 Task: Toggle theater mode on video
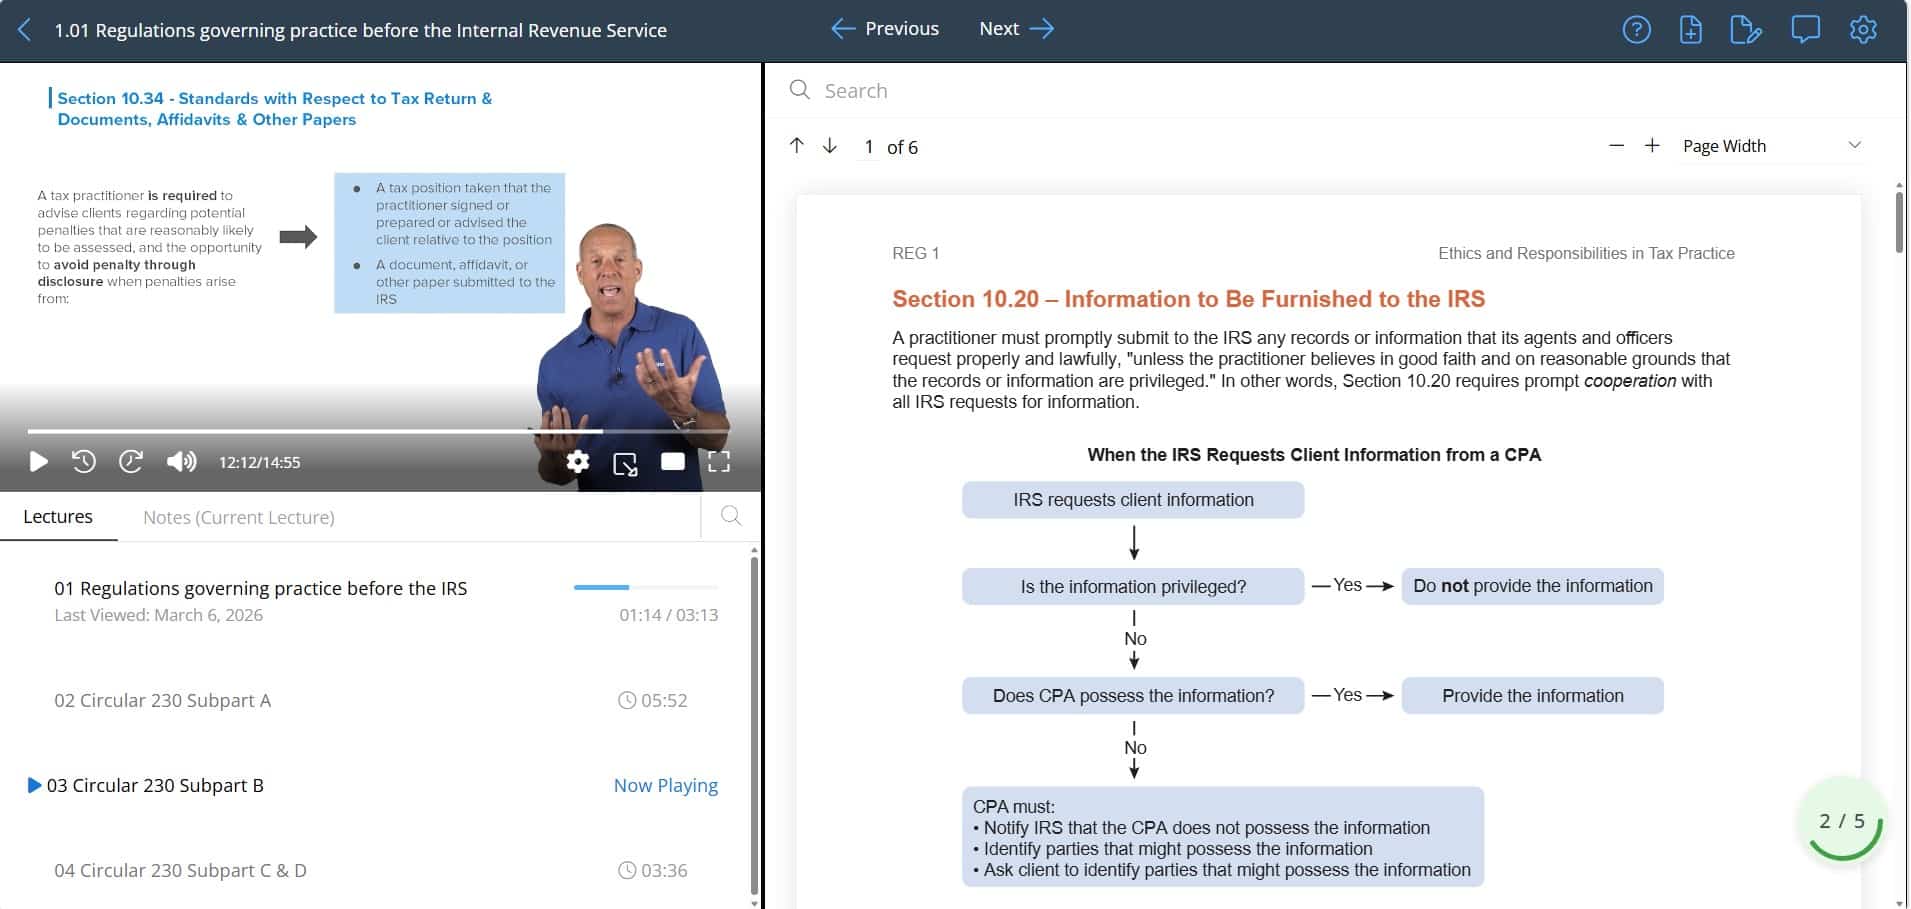click(x=673, y=461)
